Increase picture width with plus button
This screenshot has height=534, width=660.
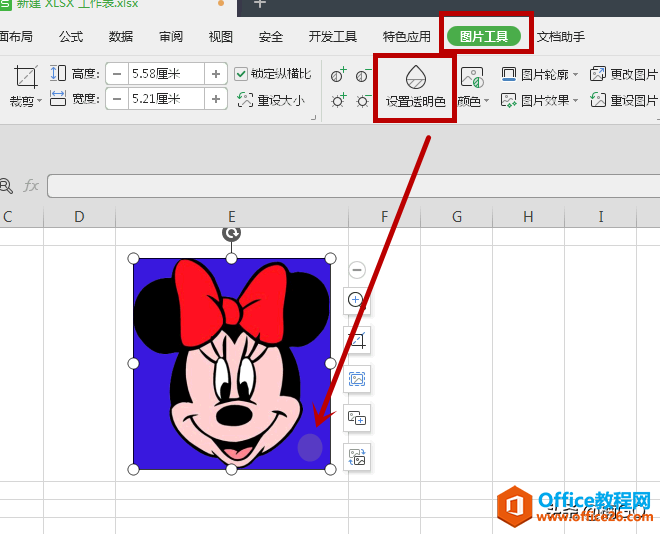[216, 99]
